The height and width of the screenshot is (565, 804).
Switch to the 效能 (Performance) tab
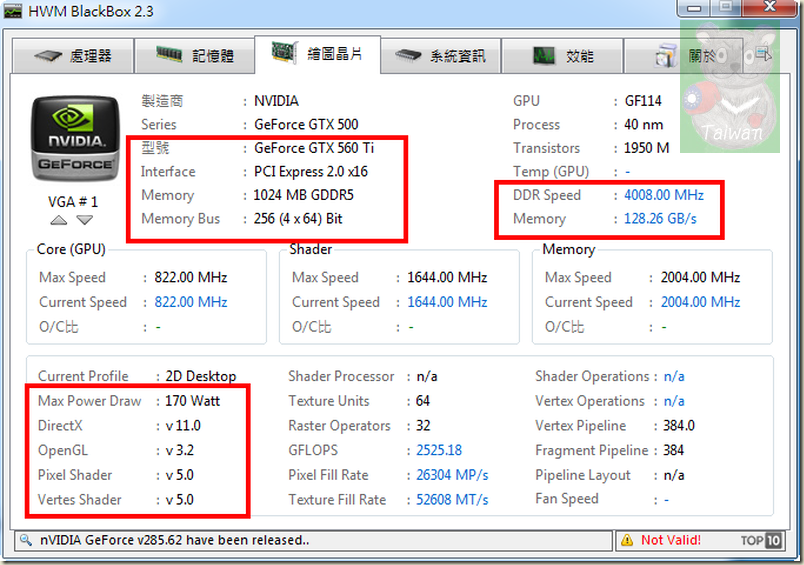(562, 55)
